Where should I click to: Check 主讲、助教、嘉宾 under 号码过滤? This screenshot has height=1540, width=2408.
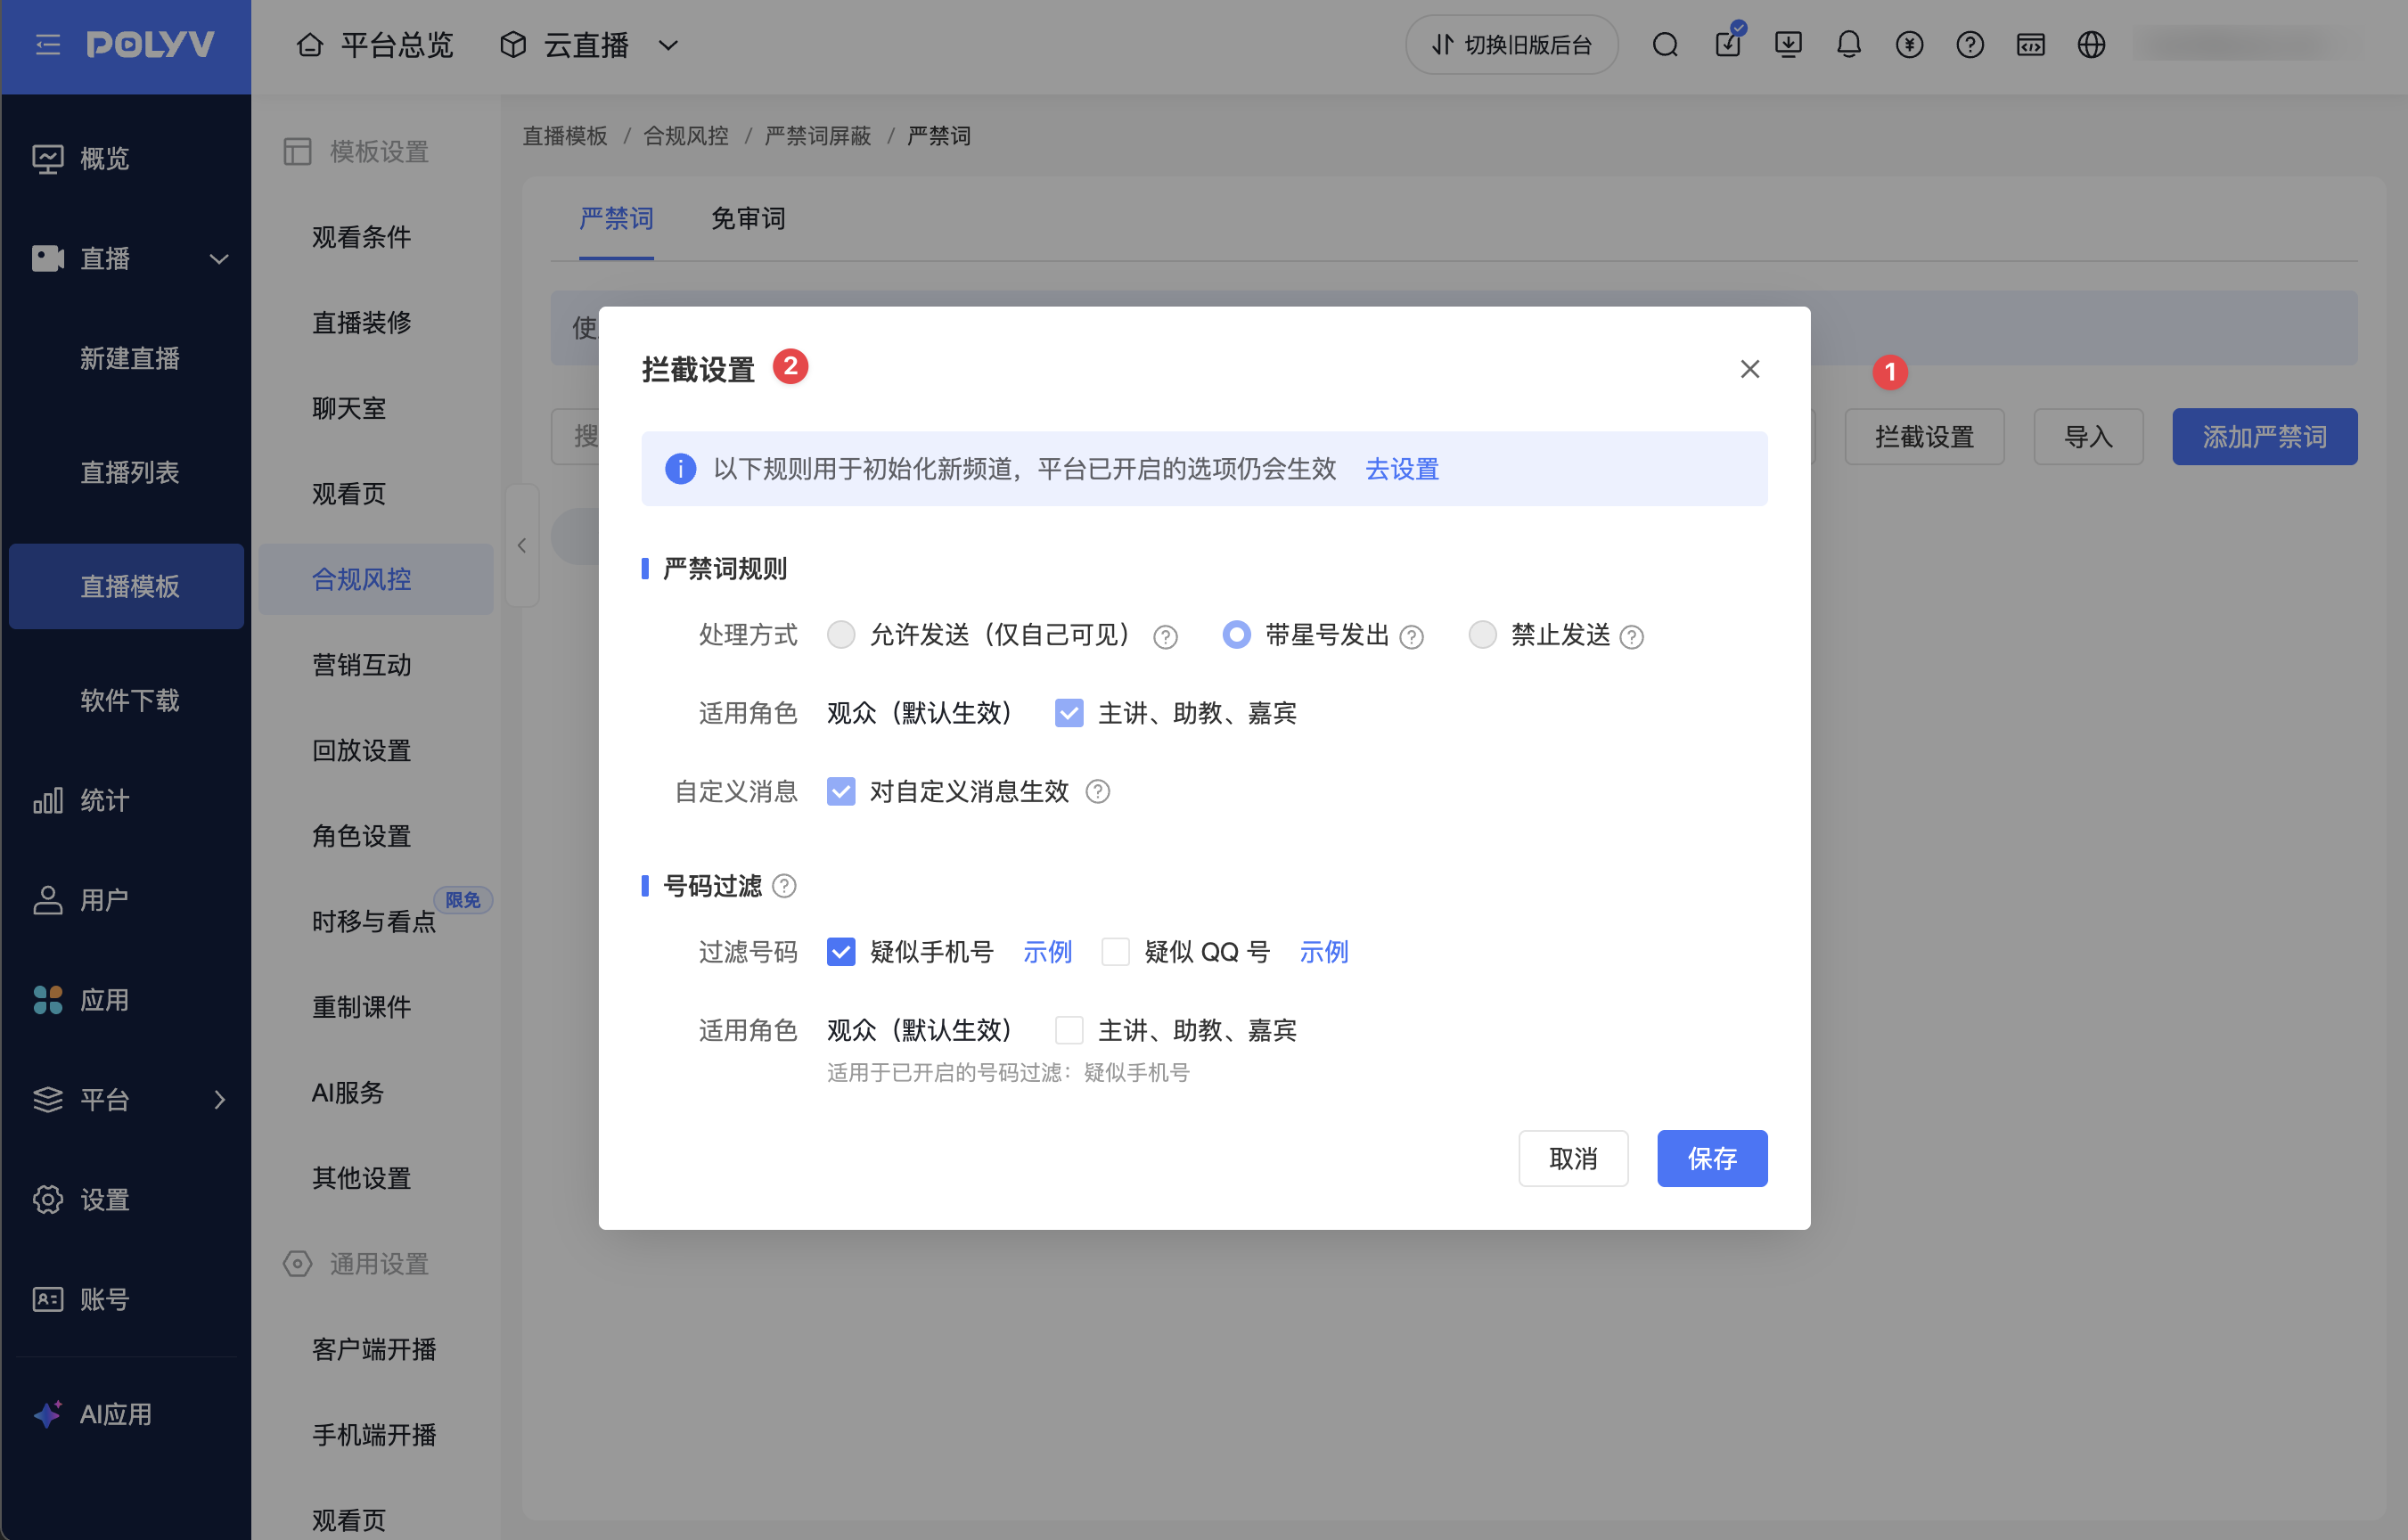pyautogui.click(x=1069, y=1030)
